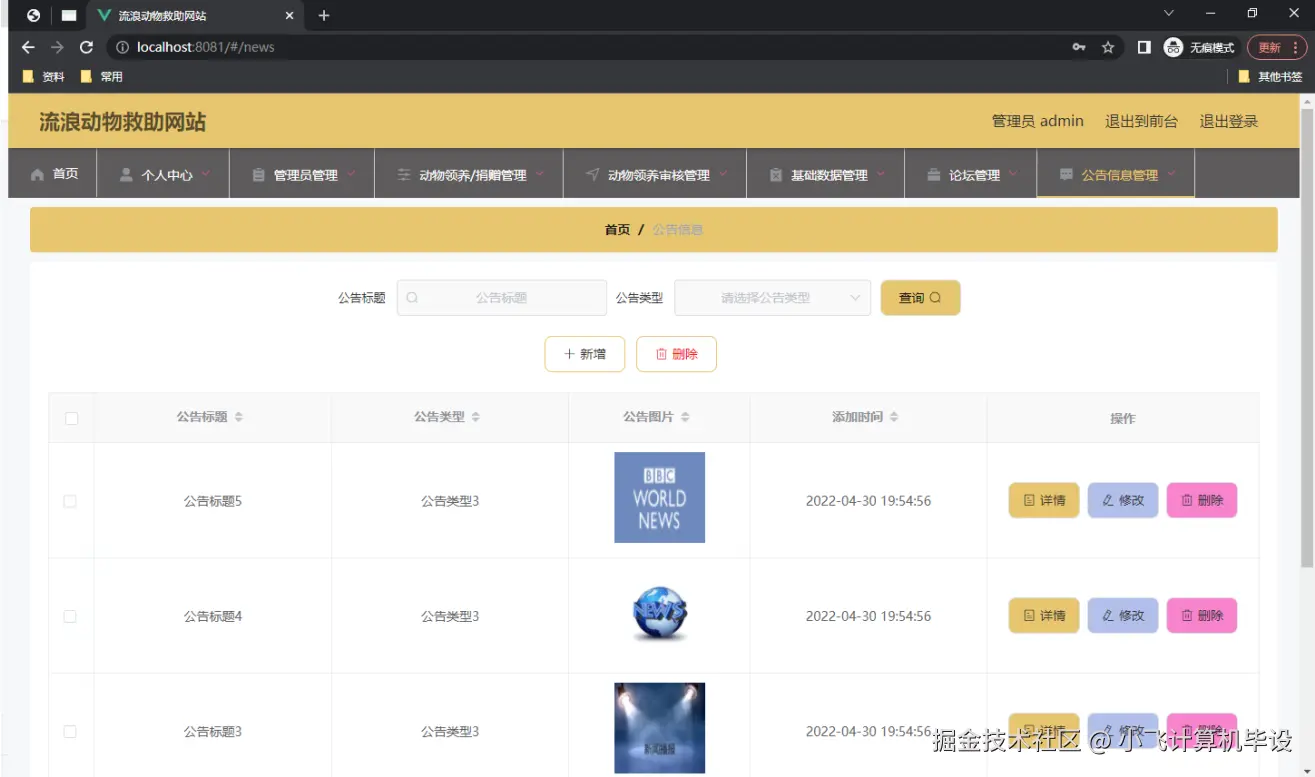The height and width of the screenshot is (777, 1315).
Task: Bookmark this page with the star icon
Action: [x=1108, y=47]
